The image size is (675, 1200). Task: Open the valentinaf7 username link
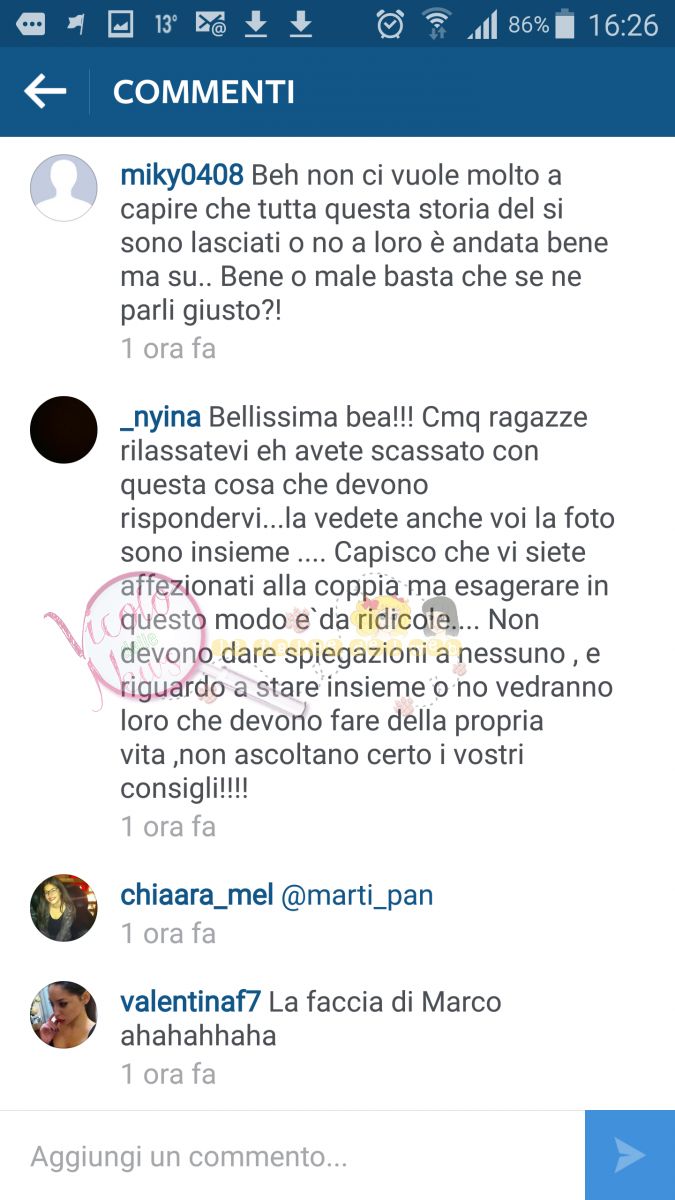(x=191, y=1001)
